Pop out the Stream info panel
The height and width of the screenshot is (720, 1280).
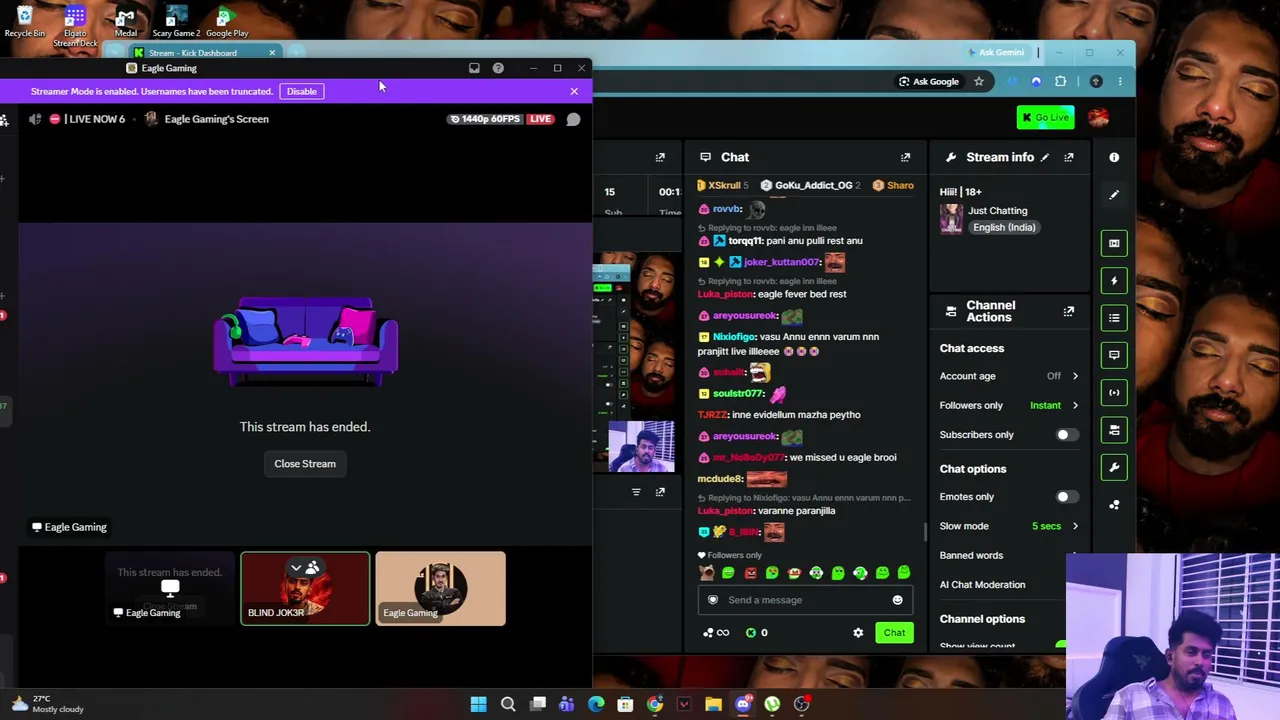point(1069,157)
